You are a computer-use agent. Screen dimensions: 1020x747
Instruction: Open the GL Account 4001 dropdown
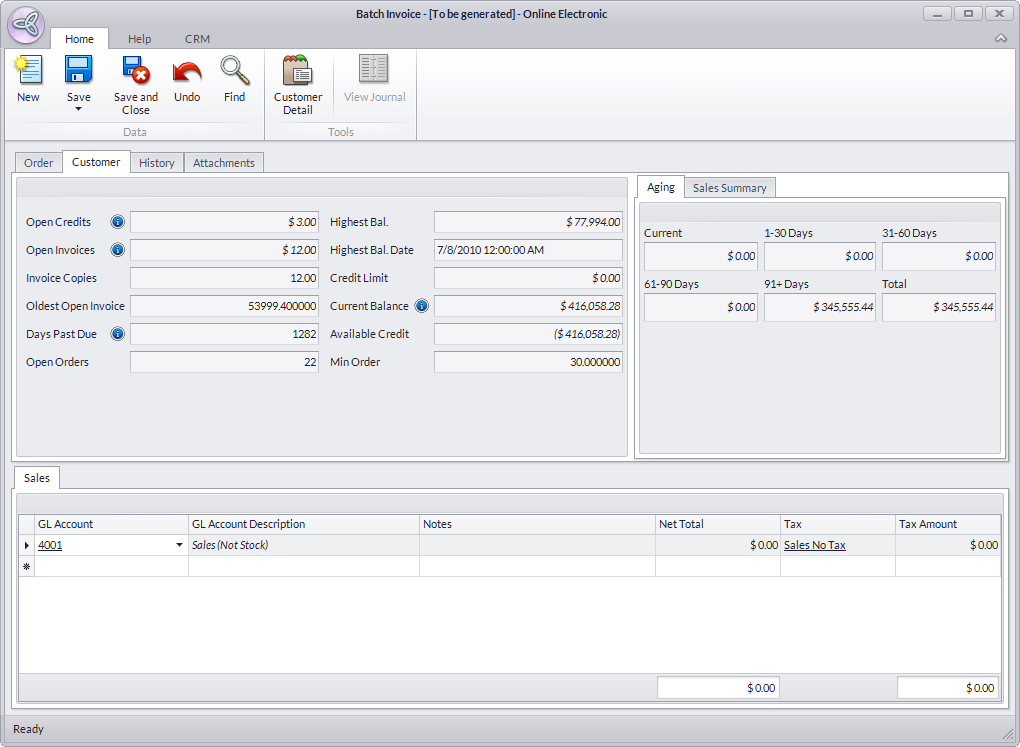coord(179,546)
